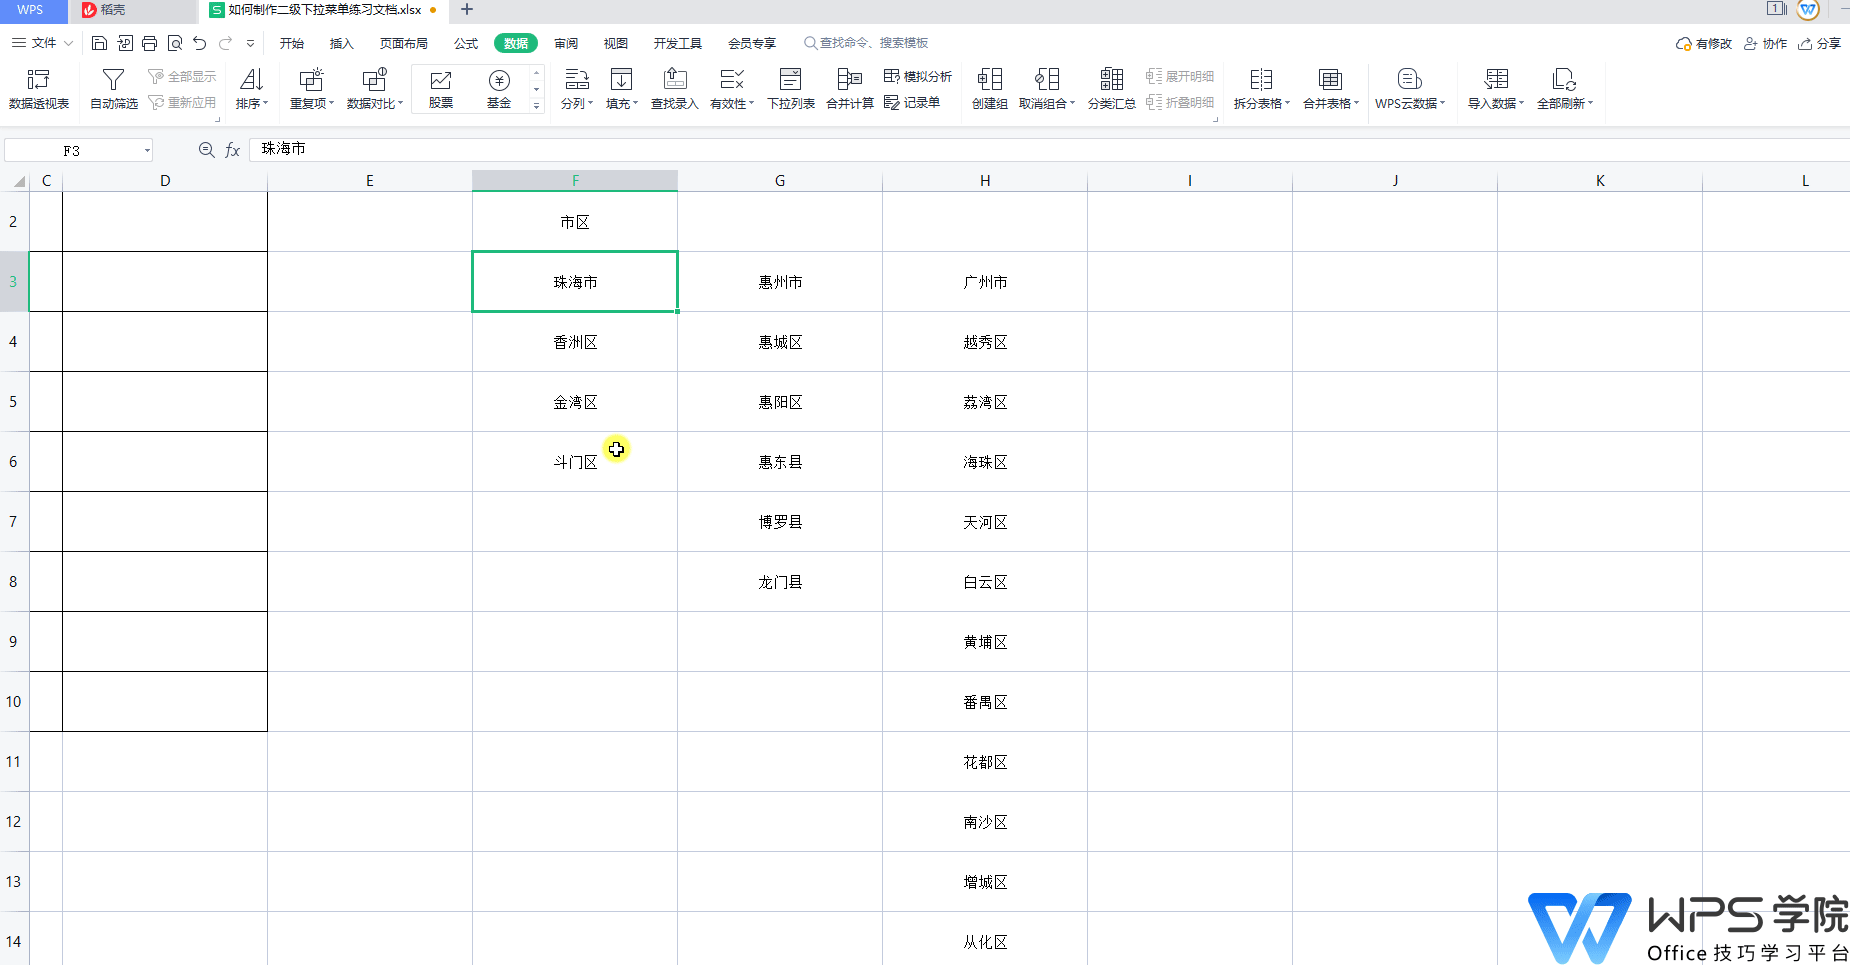Click the 查找命令 search command field
This screenshot has width=1850, height=965.
click(x=867, y=43)
